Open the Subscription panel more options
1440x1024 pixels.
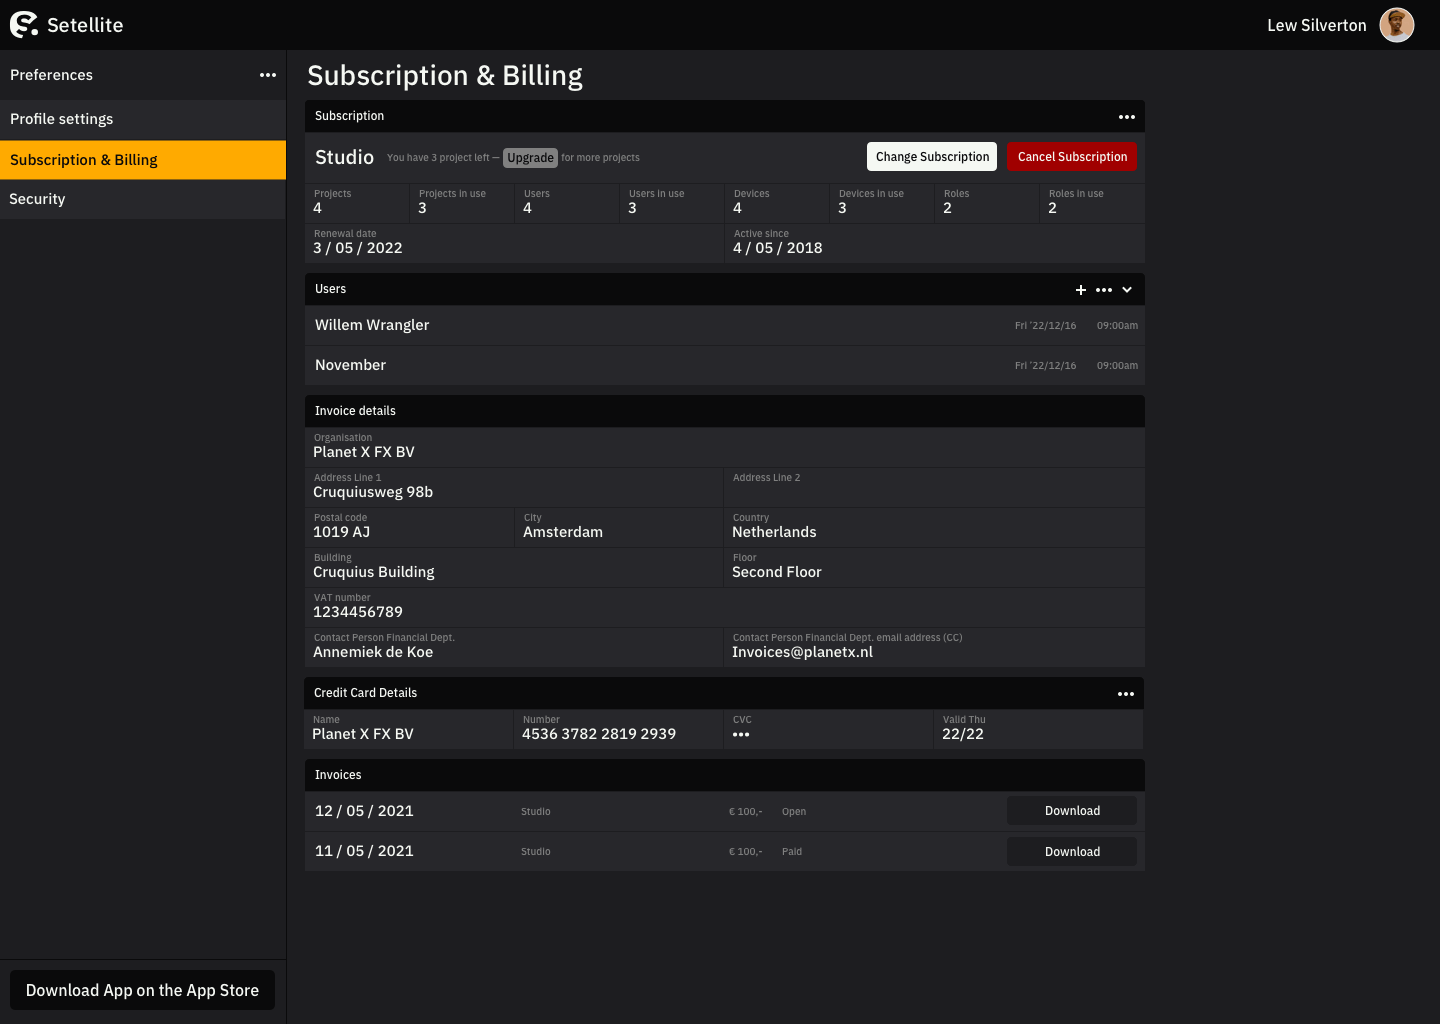pos(1126,117)
